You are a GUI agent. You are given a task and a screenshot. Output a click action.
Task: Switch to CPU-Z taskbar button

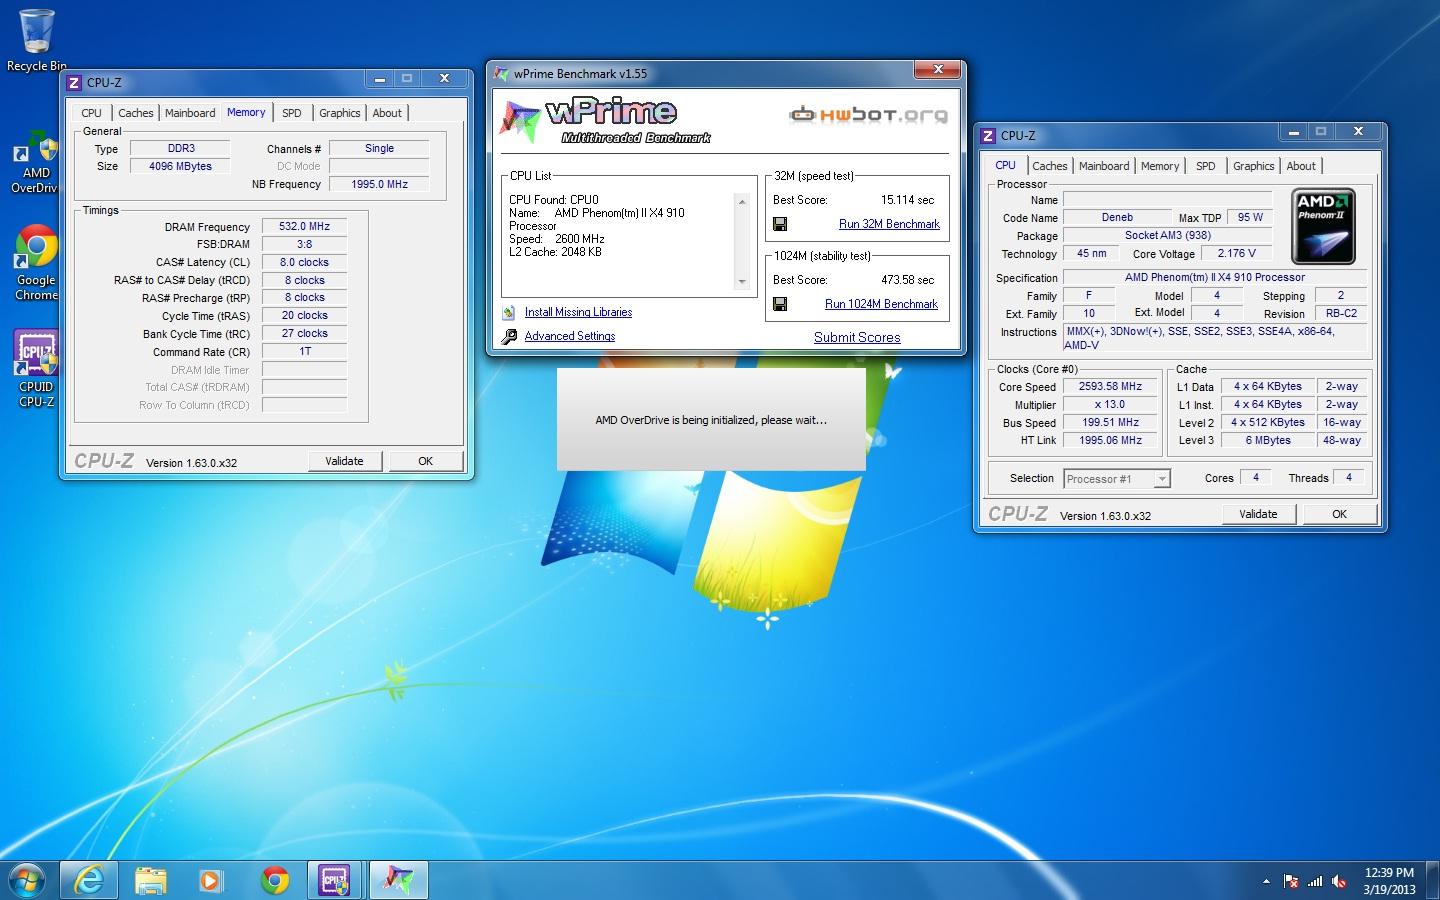point(334,880)
